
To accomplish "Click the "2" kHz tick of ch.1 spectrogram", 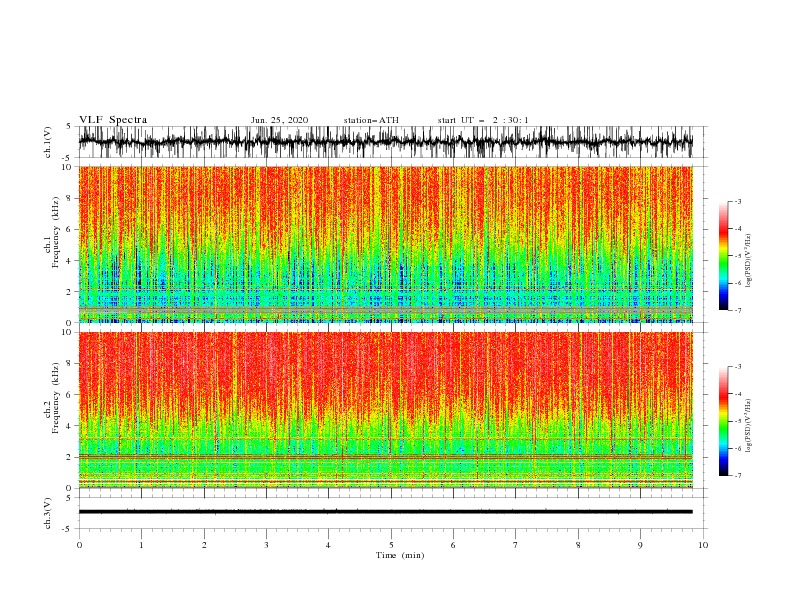I will [69, 291].
